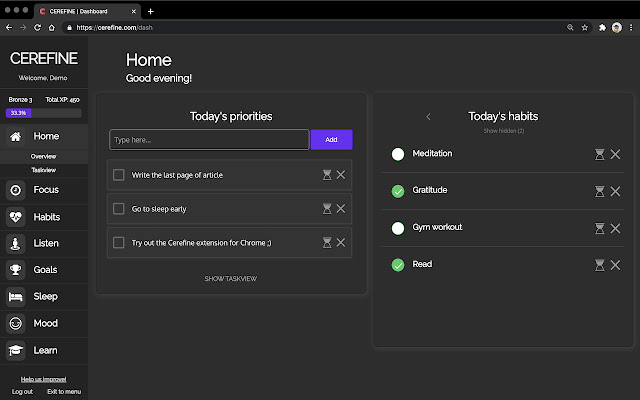Click the purple Add button
640x400 pixels.
331,140
